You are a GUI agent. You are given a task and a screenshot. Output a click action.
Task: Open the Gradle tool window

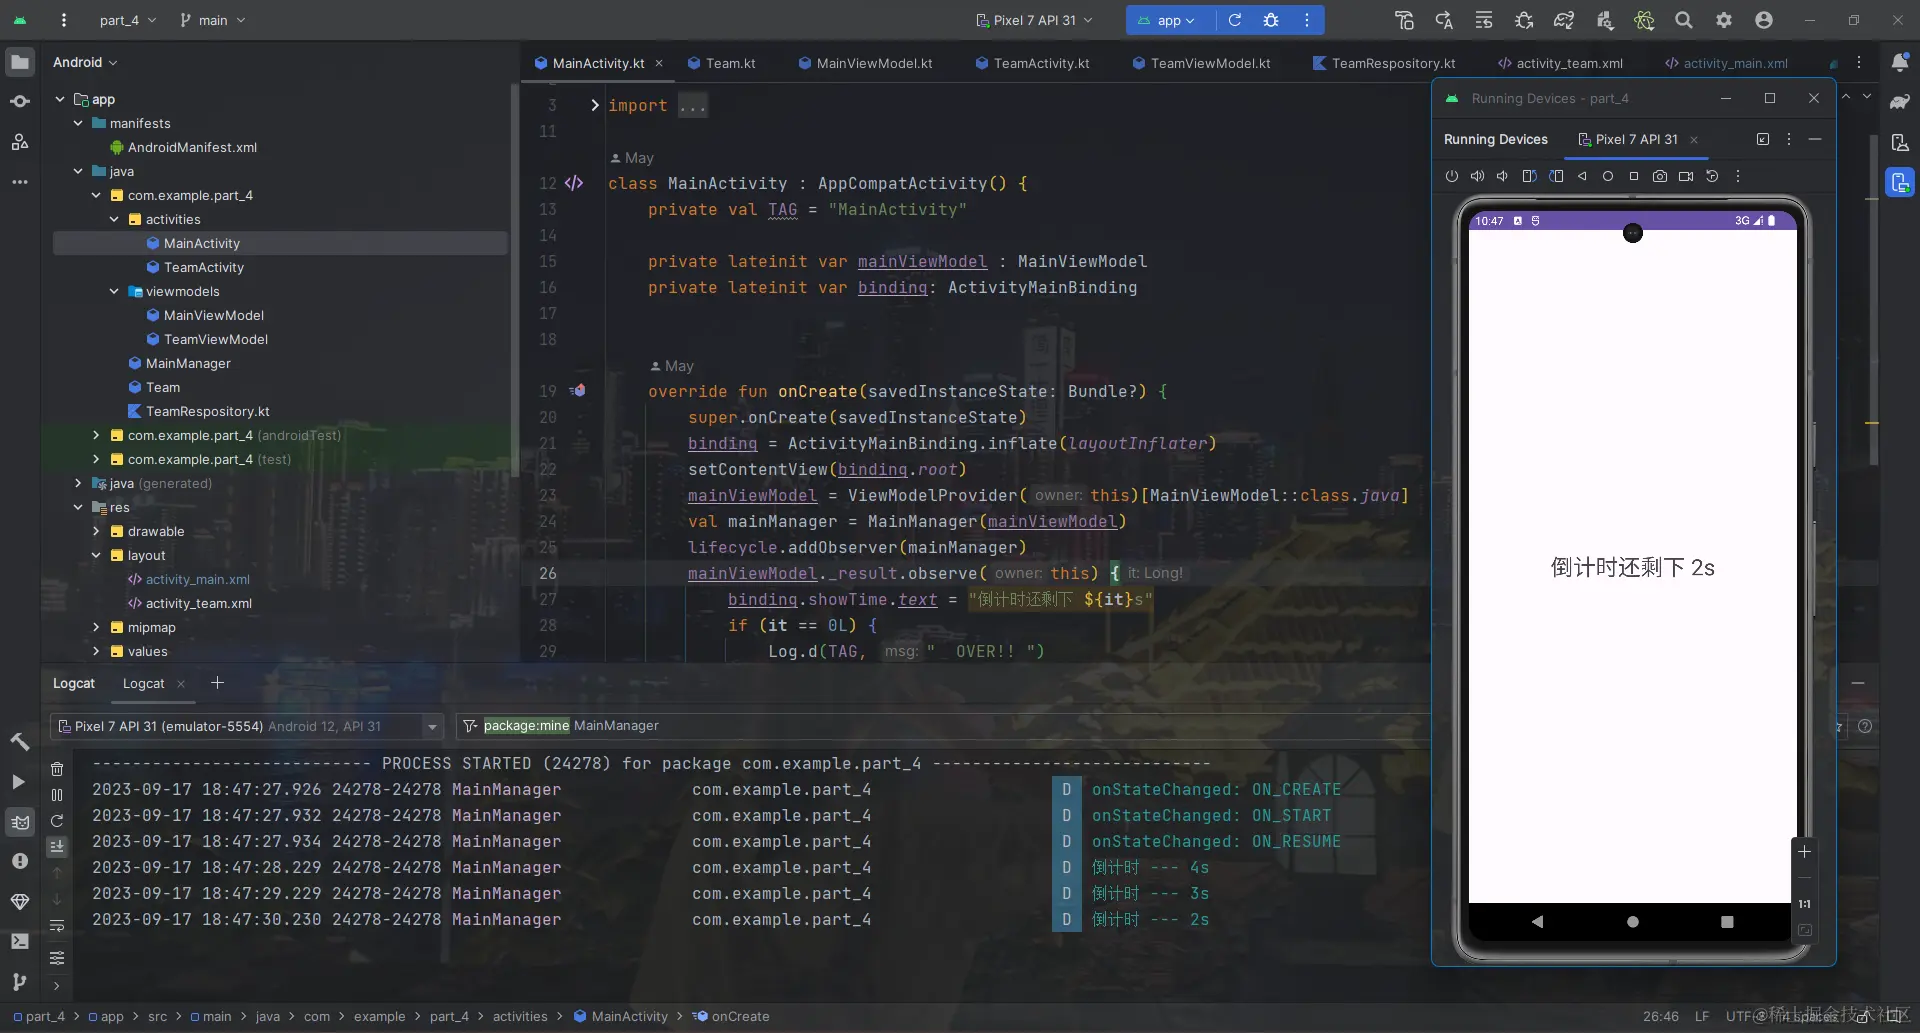tap(1900, 102)
